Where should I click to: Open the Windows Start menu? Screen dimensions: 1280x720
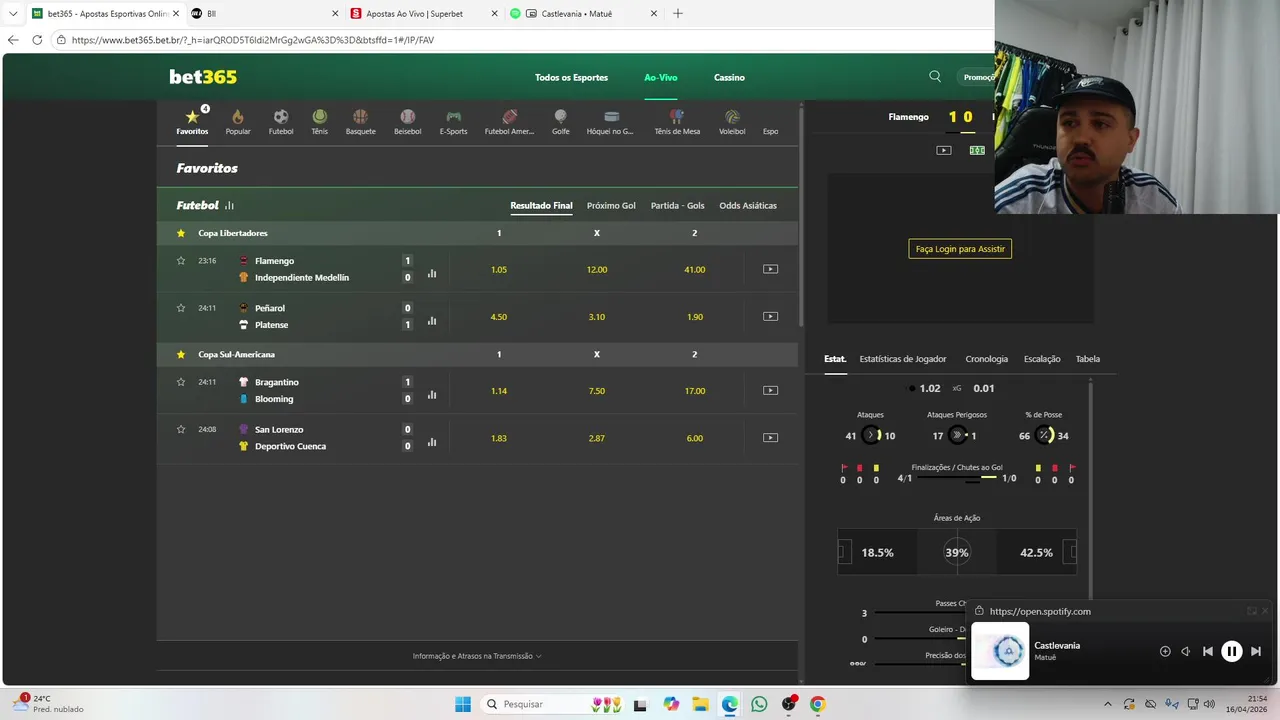(462, 704)
